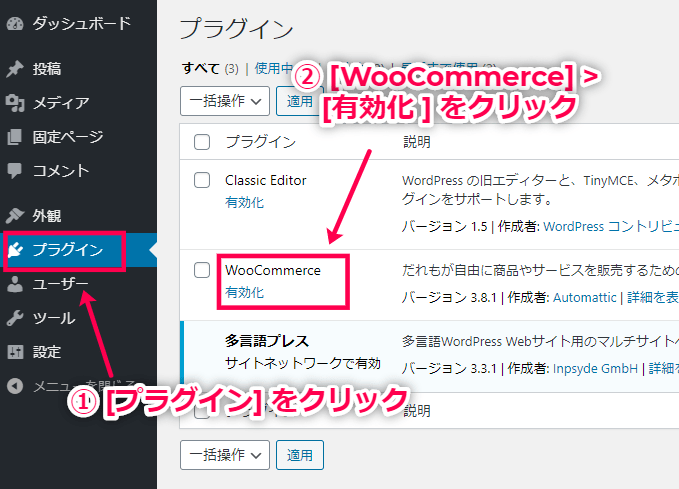The height and width of the screenshot is (489, 679).
Task: Open the Inpsyde GmbH author link
Action: pyautogui.click(x=595, y=369)
